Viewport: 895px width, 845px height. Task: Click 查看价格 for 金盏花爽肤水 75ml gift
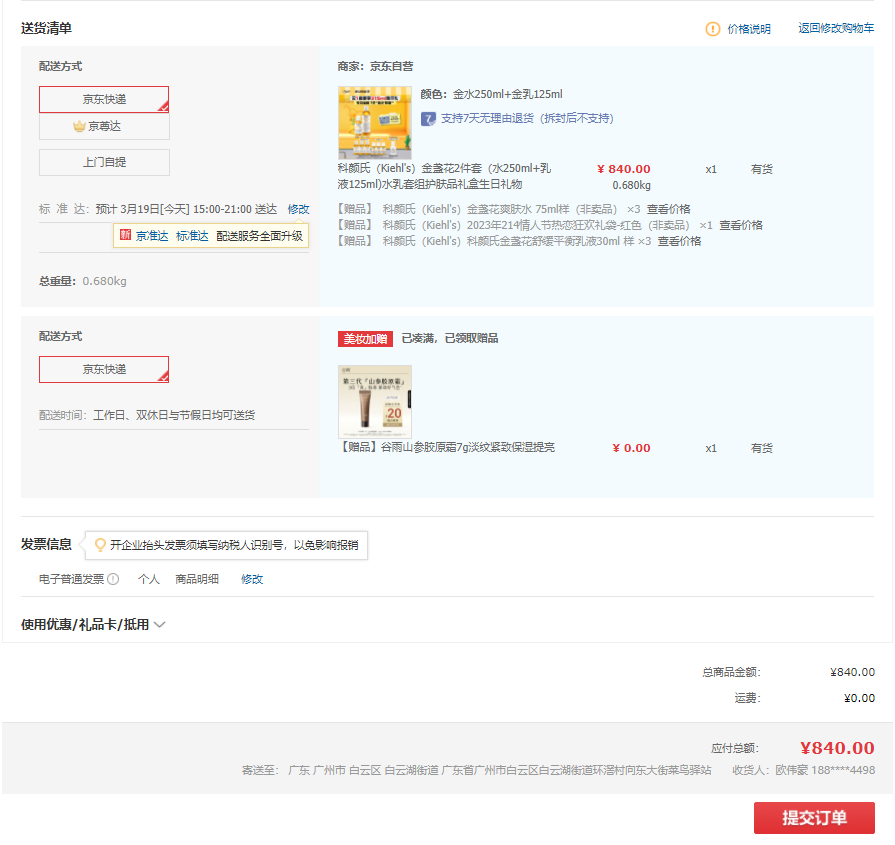point(668,209)
